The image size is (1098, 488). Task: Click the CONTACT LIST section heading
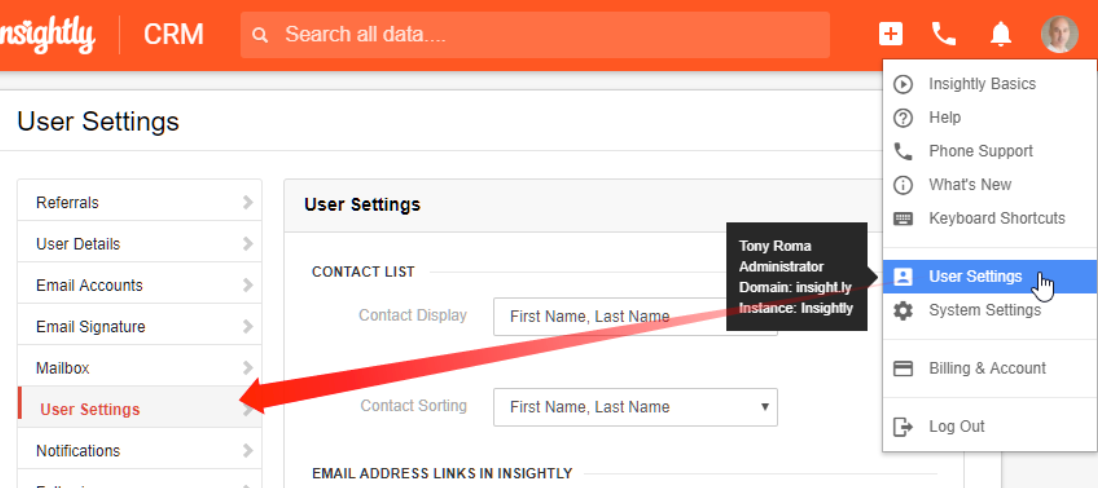tap(363, 272)
